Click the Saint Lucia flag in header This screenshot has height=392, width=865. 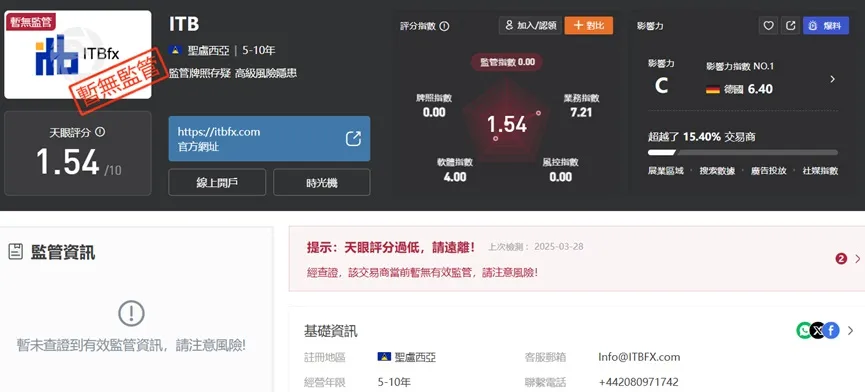pyautogui.click(x=175, y=51)
